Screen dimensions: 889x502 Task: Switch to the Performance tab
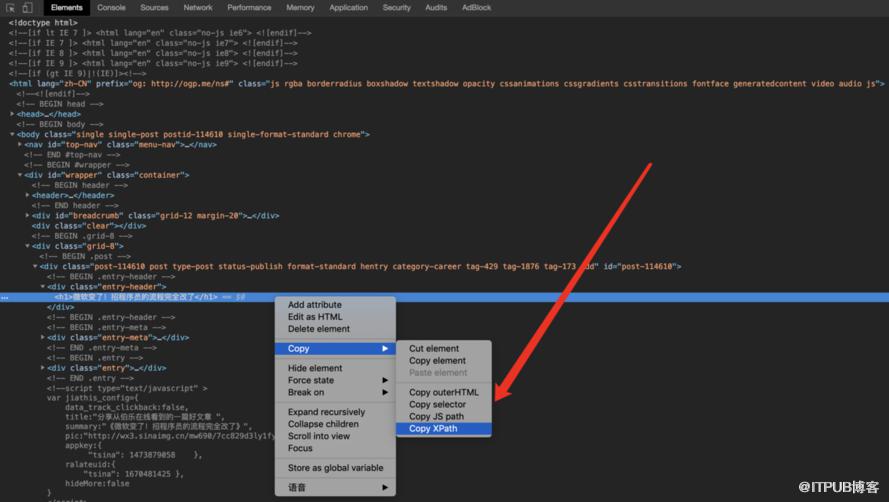249,7
